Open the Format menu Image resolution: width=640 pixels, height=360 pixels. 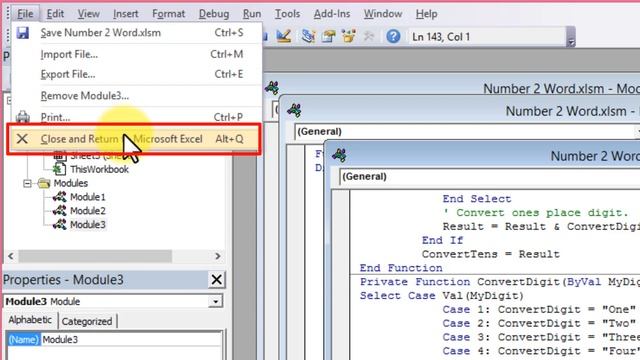pyautogui.click(x=169, y=14)
